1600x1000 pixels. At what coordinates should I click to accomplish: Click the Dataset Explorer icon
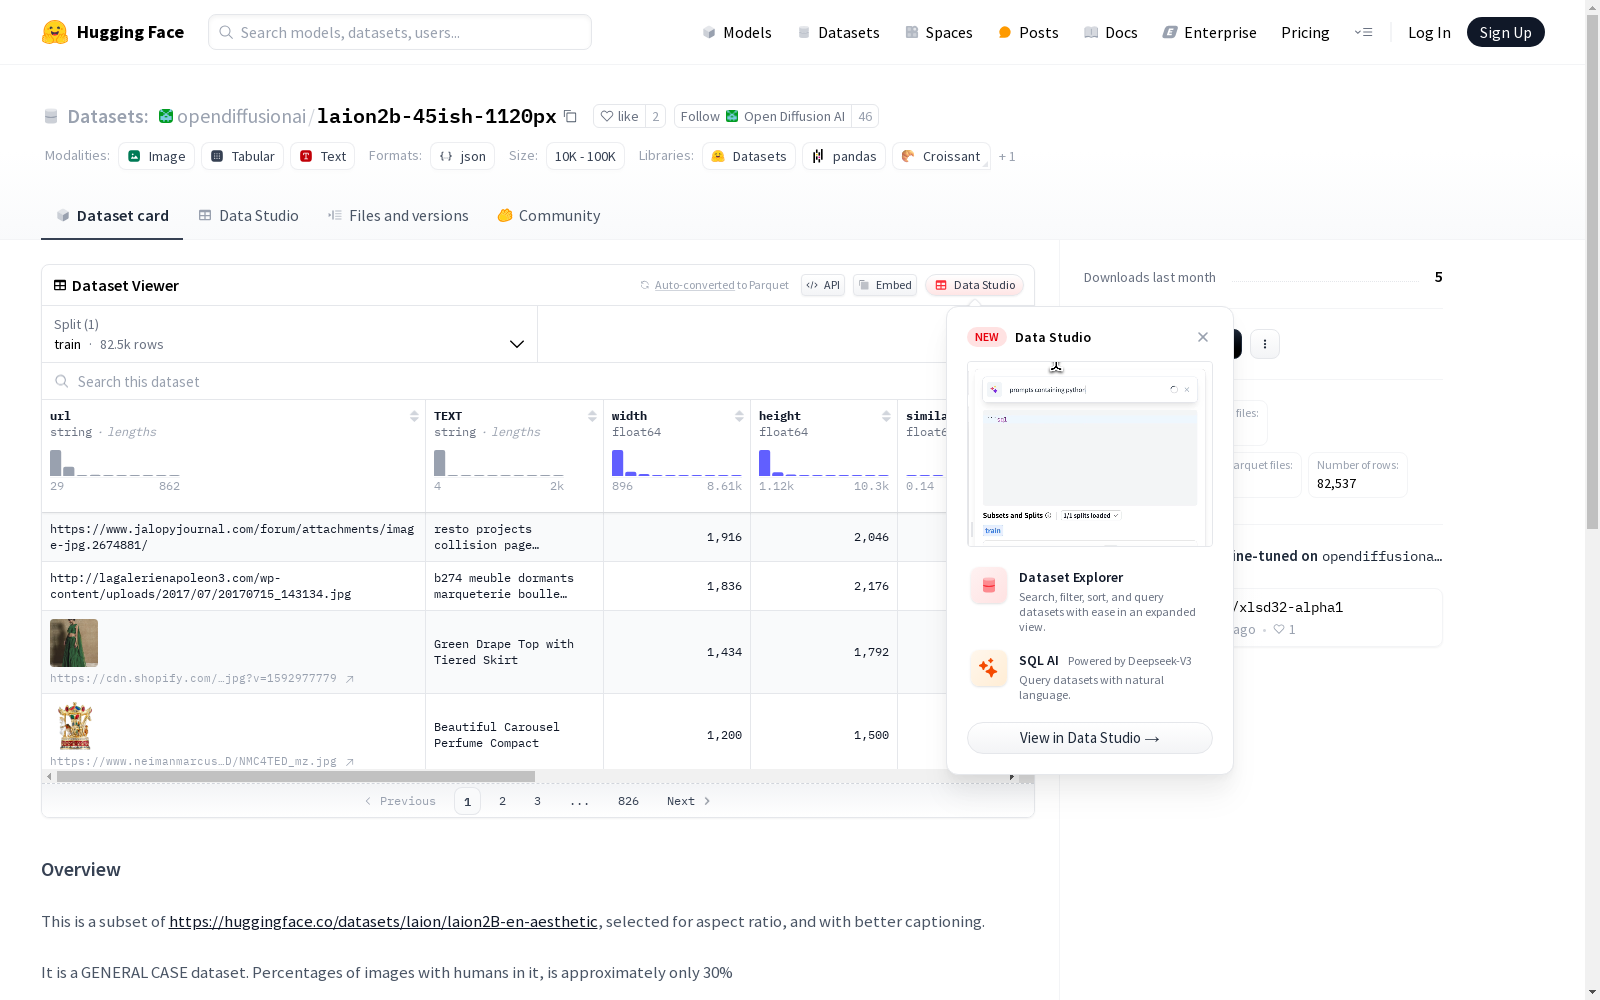989,586
